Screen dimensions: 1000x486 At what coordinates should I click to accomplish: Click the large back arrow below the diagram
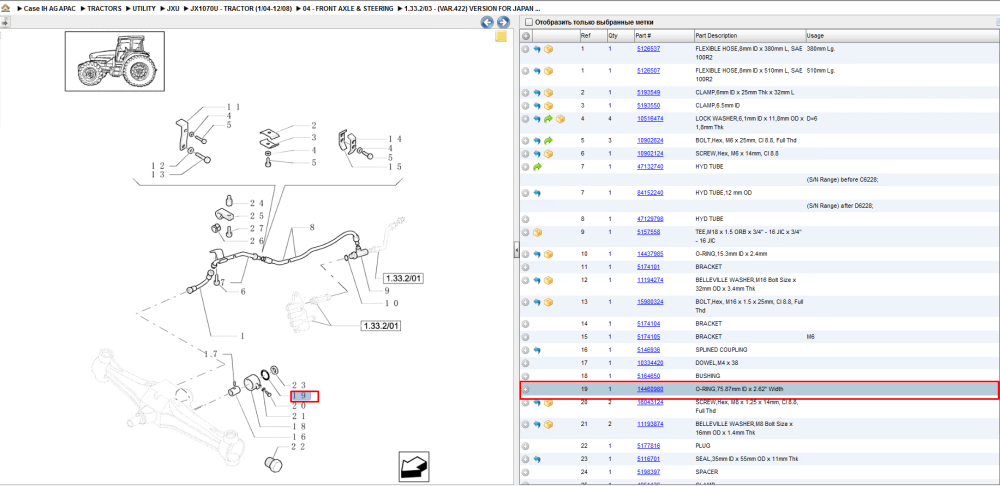(412, 466)
